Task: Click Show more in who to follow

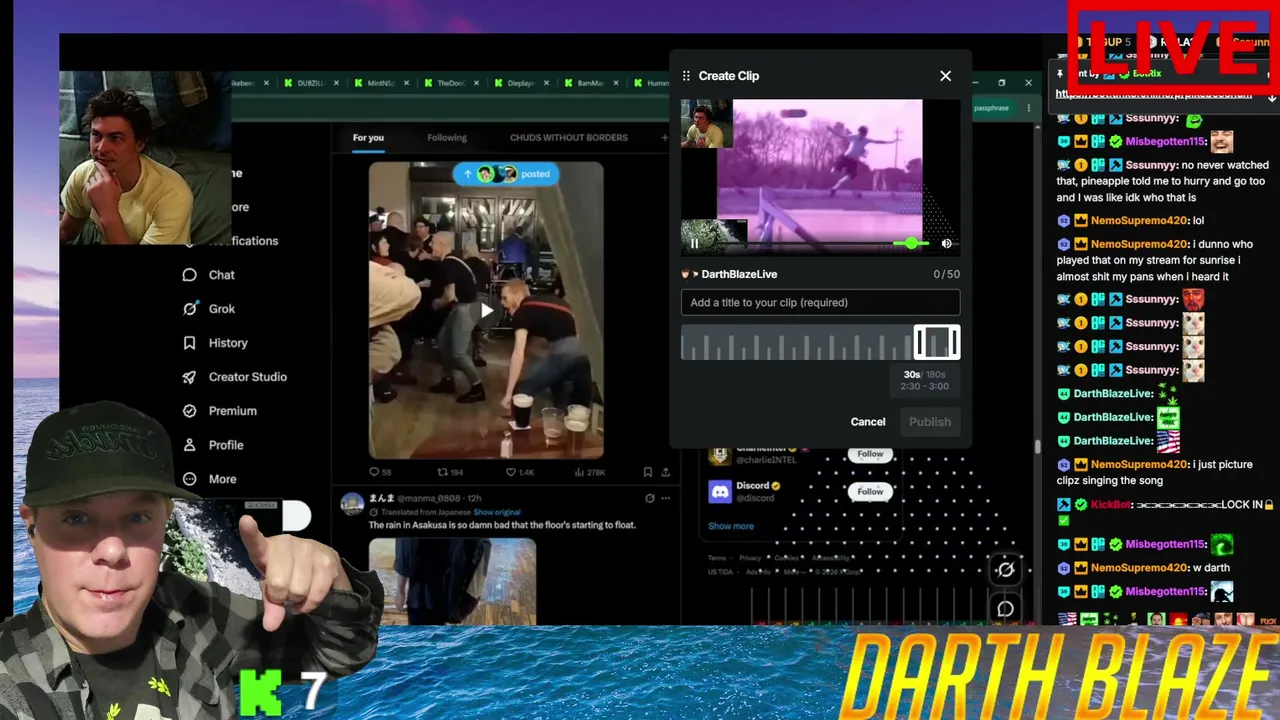Action: (x=731, y=526)
